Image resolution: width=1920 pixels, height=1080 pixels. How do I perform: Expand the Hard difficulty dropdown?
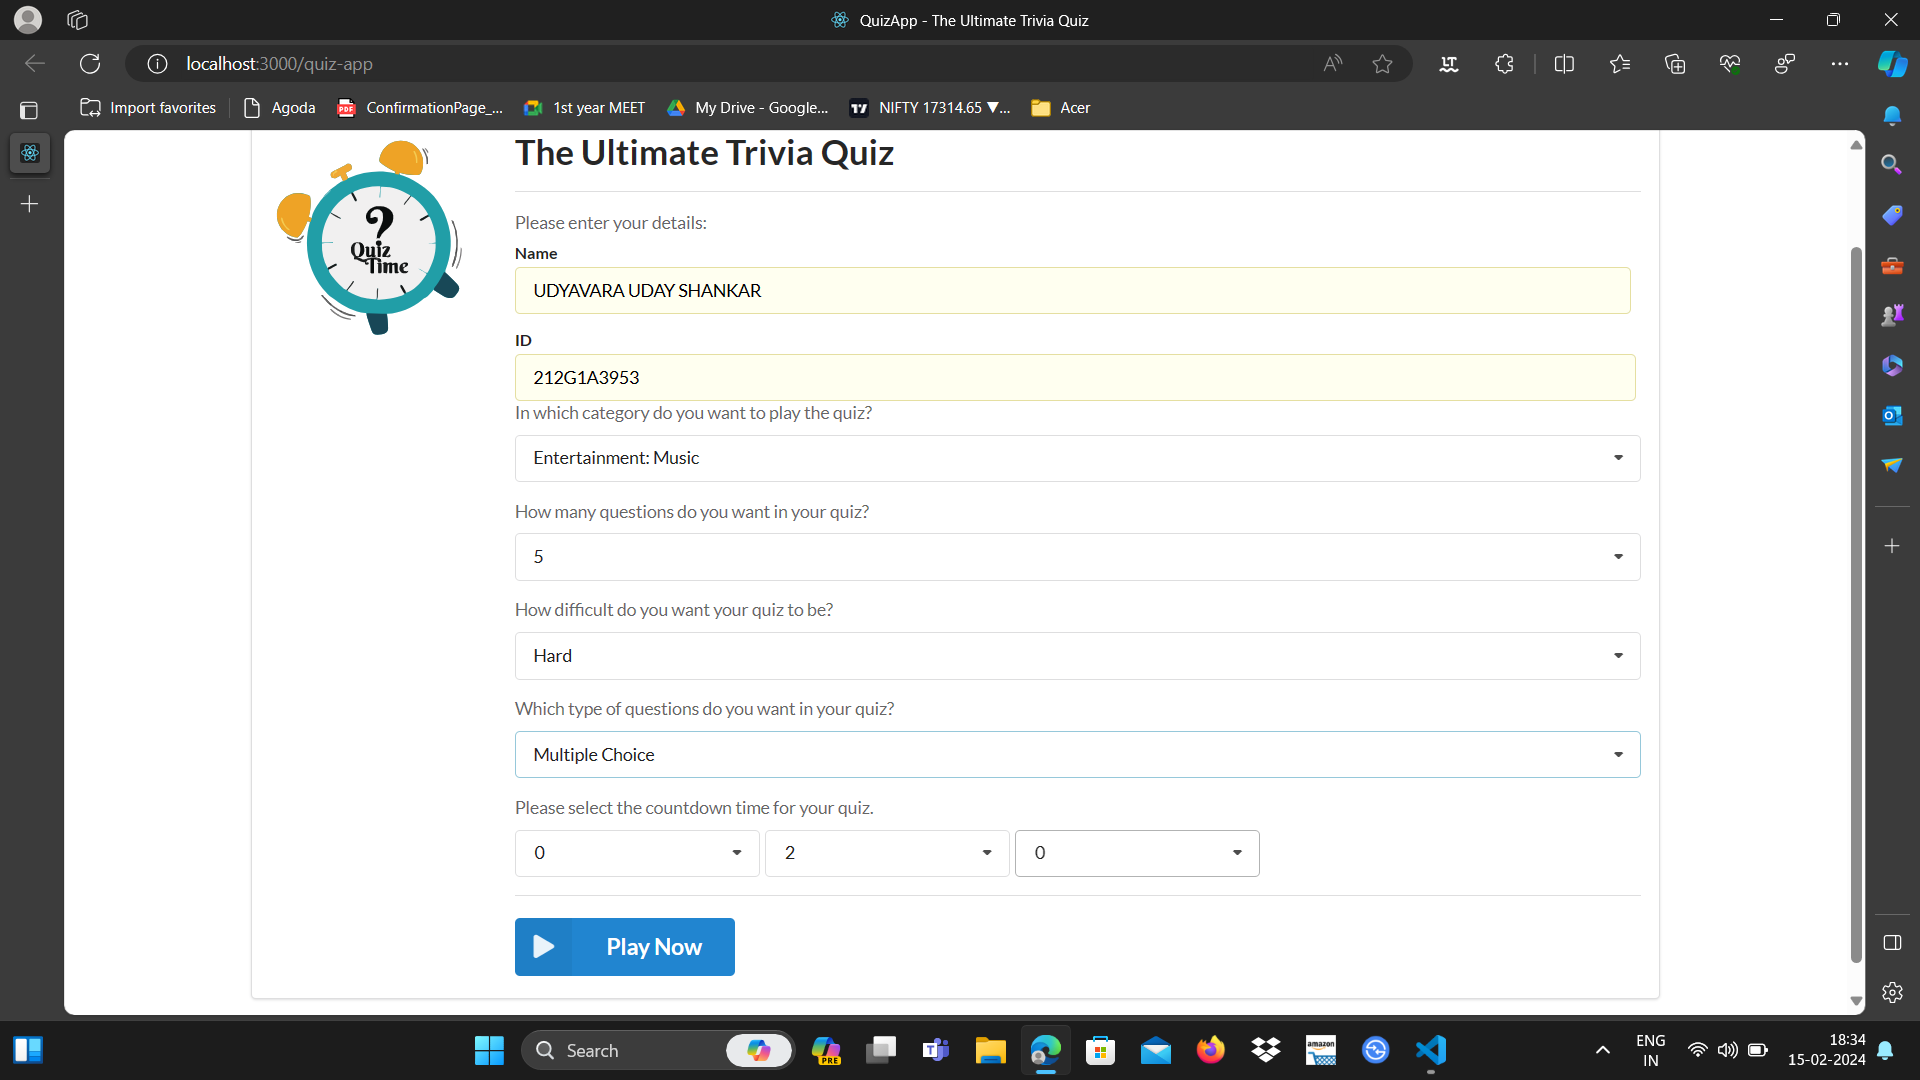tap(1077, 656)
